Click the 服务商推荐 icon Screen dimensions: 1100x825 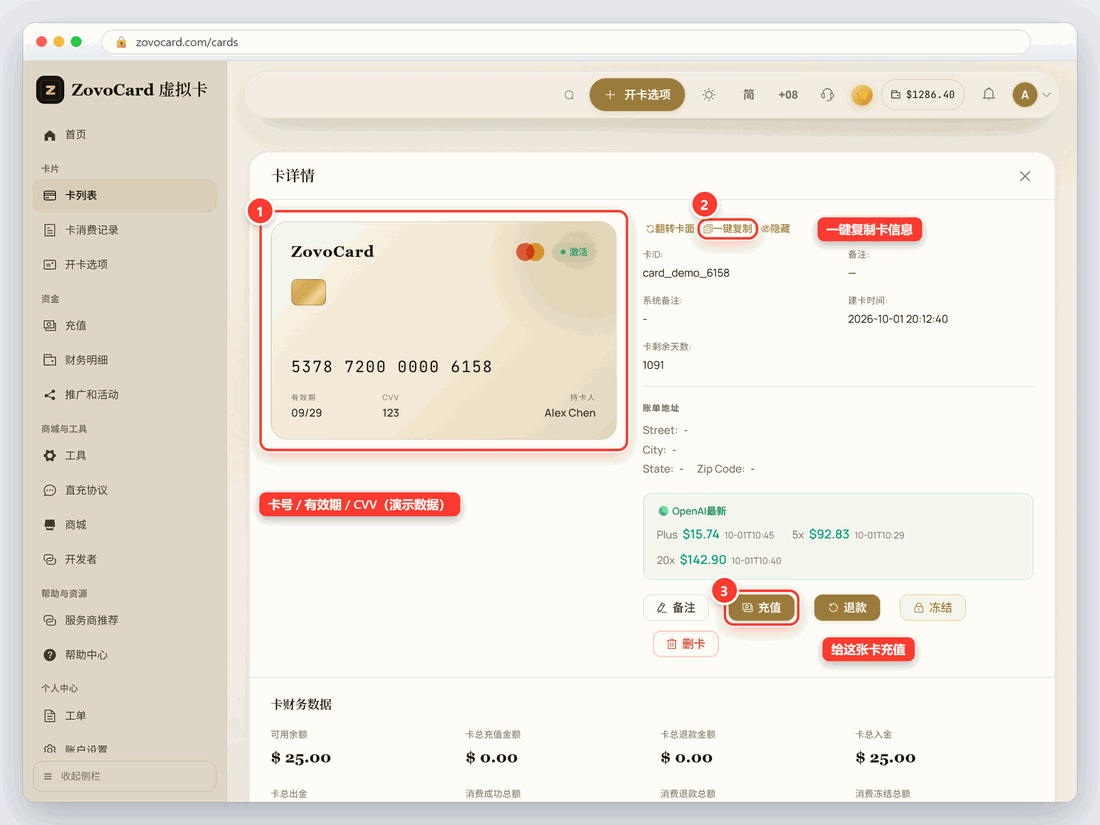point(50,620)
